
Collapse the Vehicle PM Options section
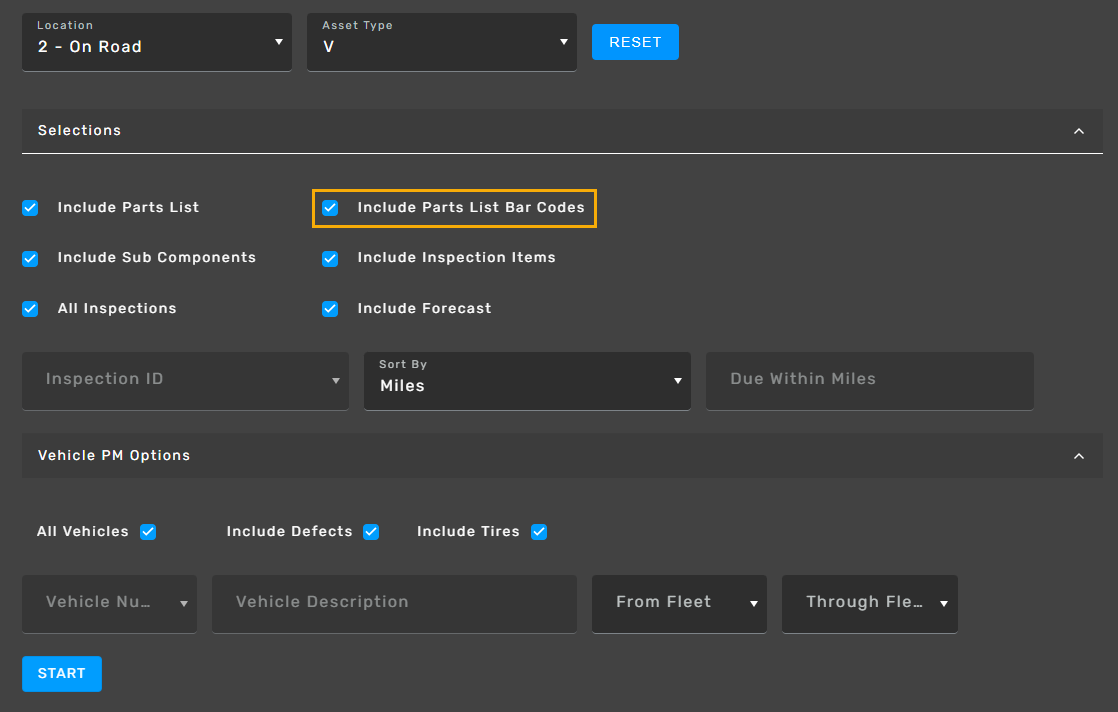(1079, 456)
